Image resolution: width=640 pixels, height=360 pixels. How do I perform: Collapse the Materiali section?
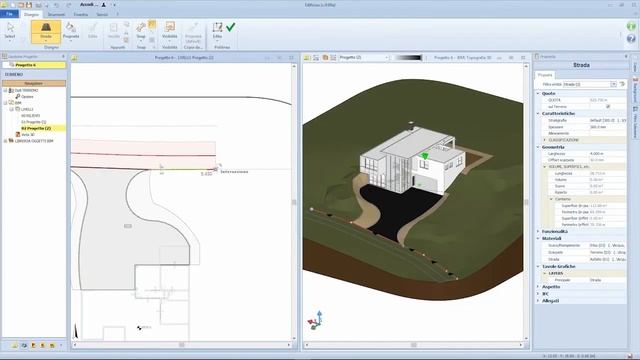538,238
